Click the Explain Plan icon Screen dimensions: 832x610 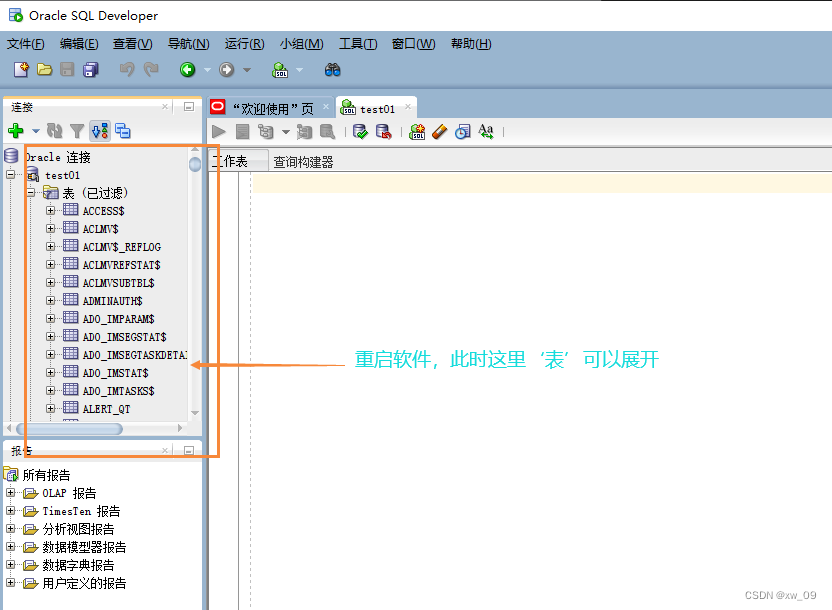point(266,132)
